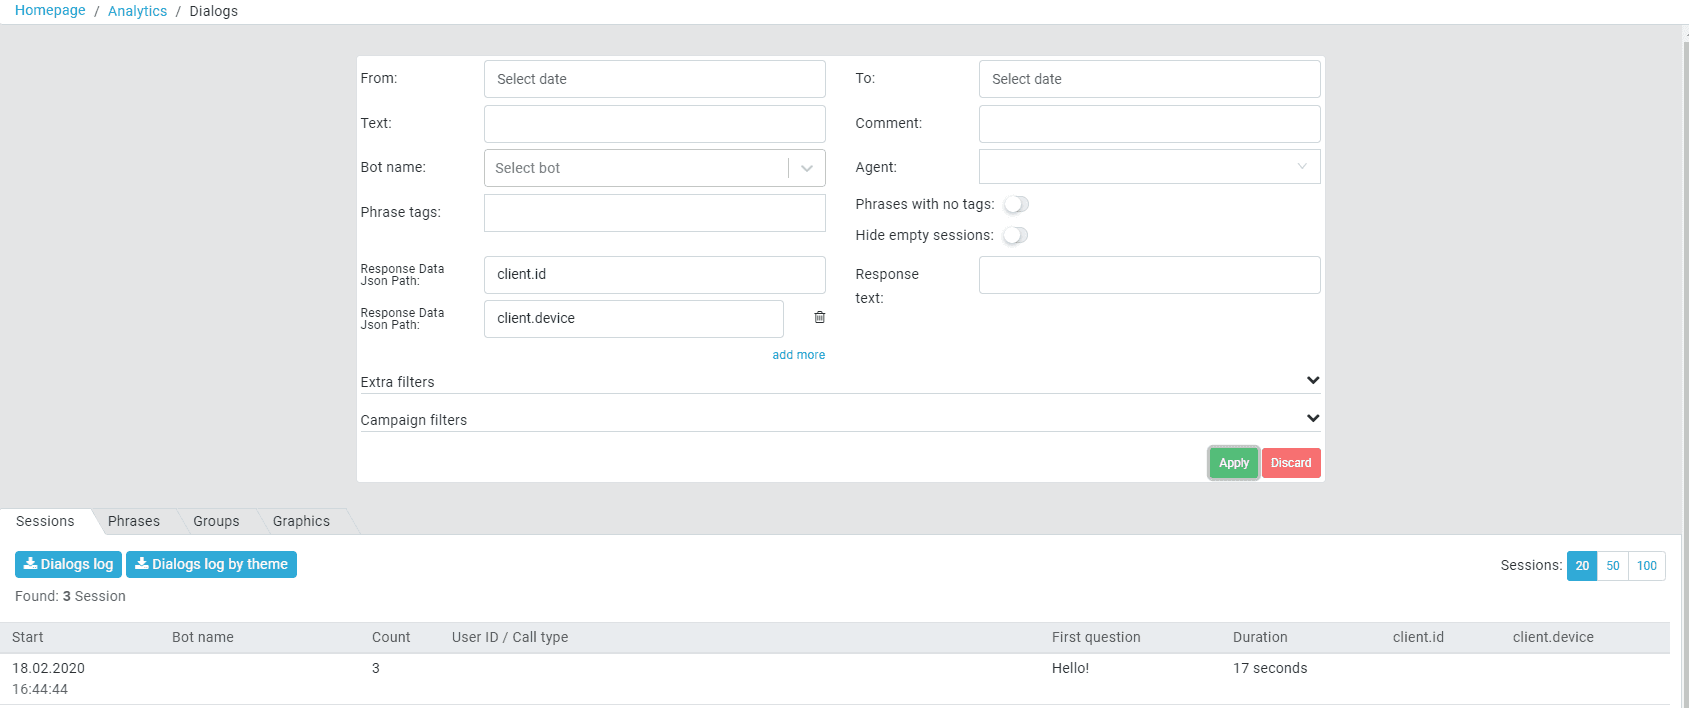Click the First question column header

[1096, 637]
